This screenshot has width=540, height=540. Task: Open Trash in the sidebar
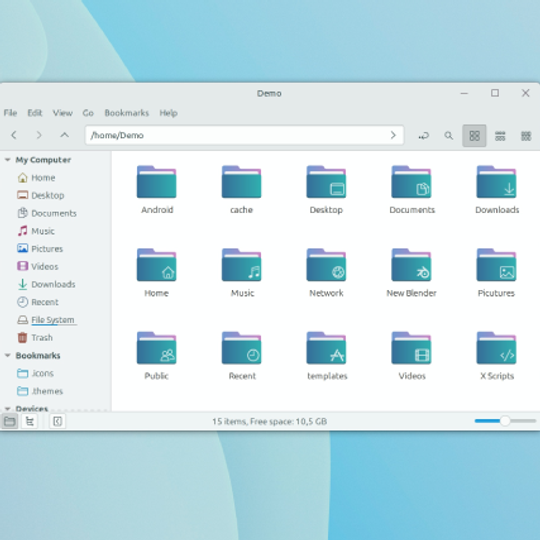click(35, 338)
